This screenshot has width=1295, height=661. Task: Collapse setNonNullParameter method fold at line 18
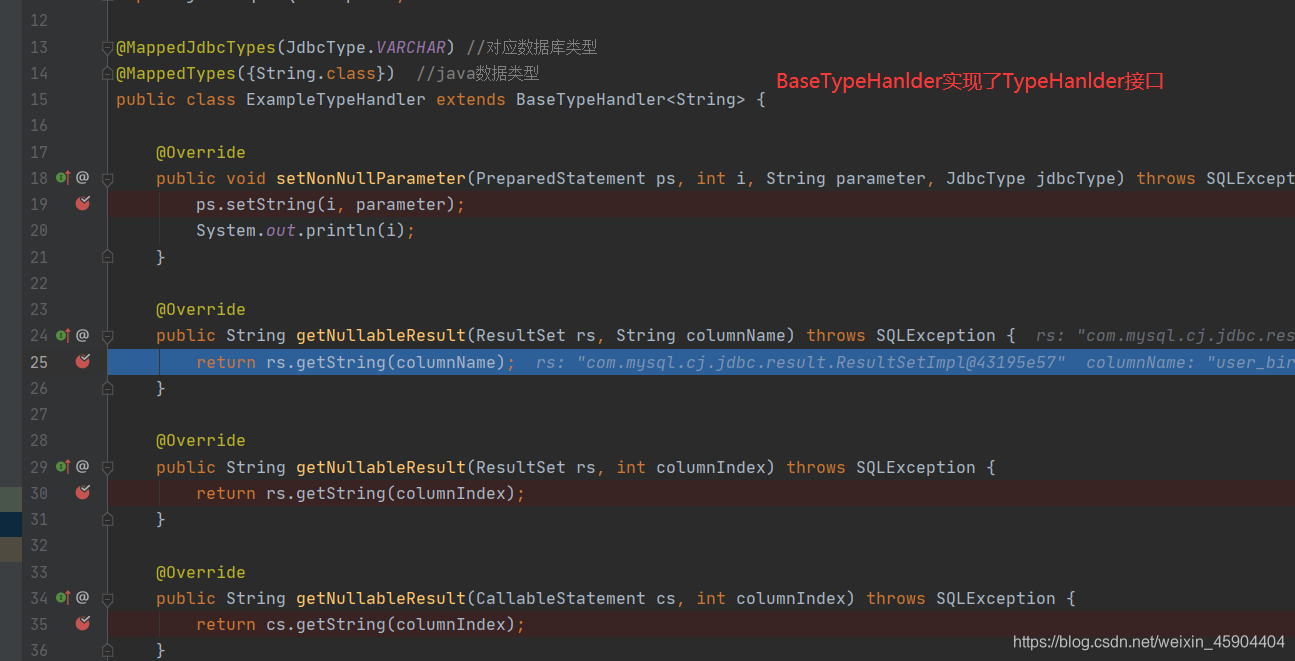pyautogui.click(x=107, y=178)
